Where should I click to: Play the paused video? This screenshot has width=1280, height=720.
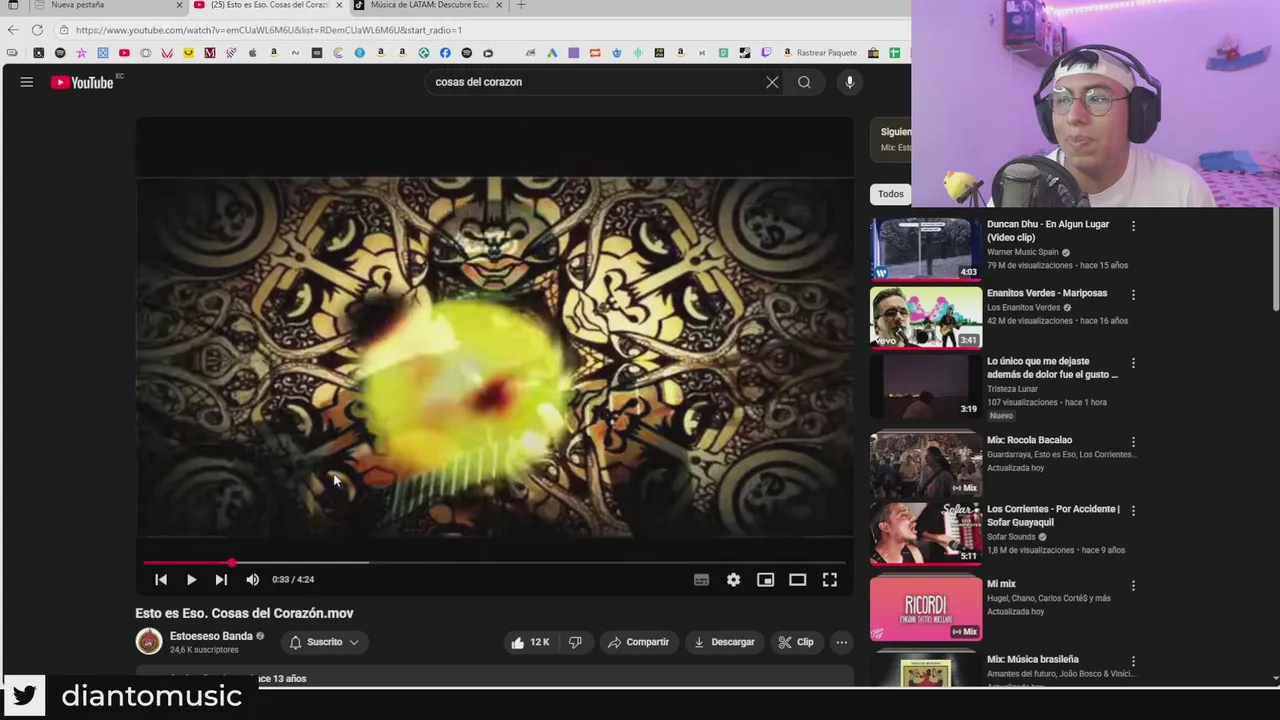(191, 579)
